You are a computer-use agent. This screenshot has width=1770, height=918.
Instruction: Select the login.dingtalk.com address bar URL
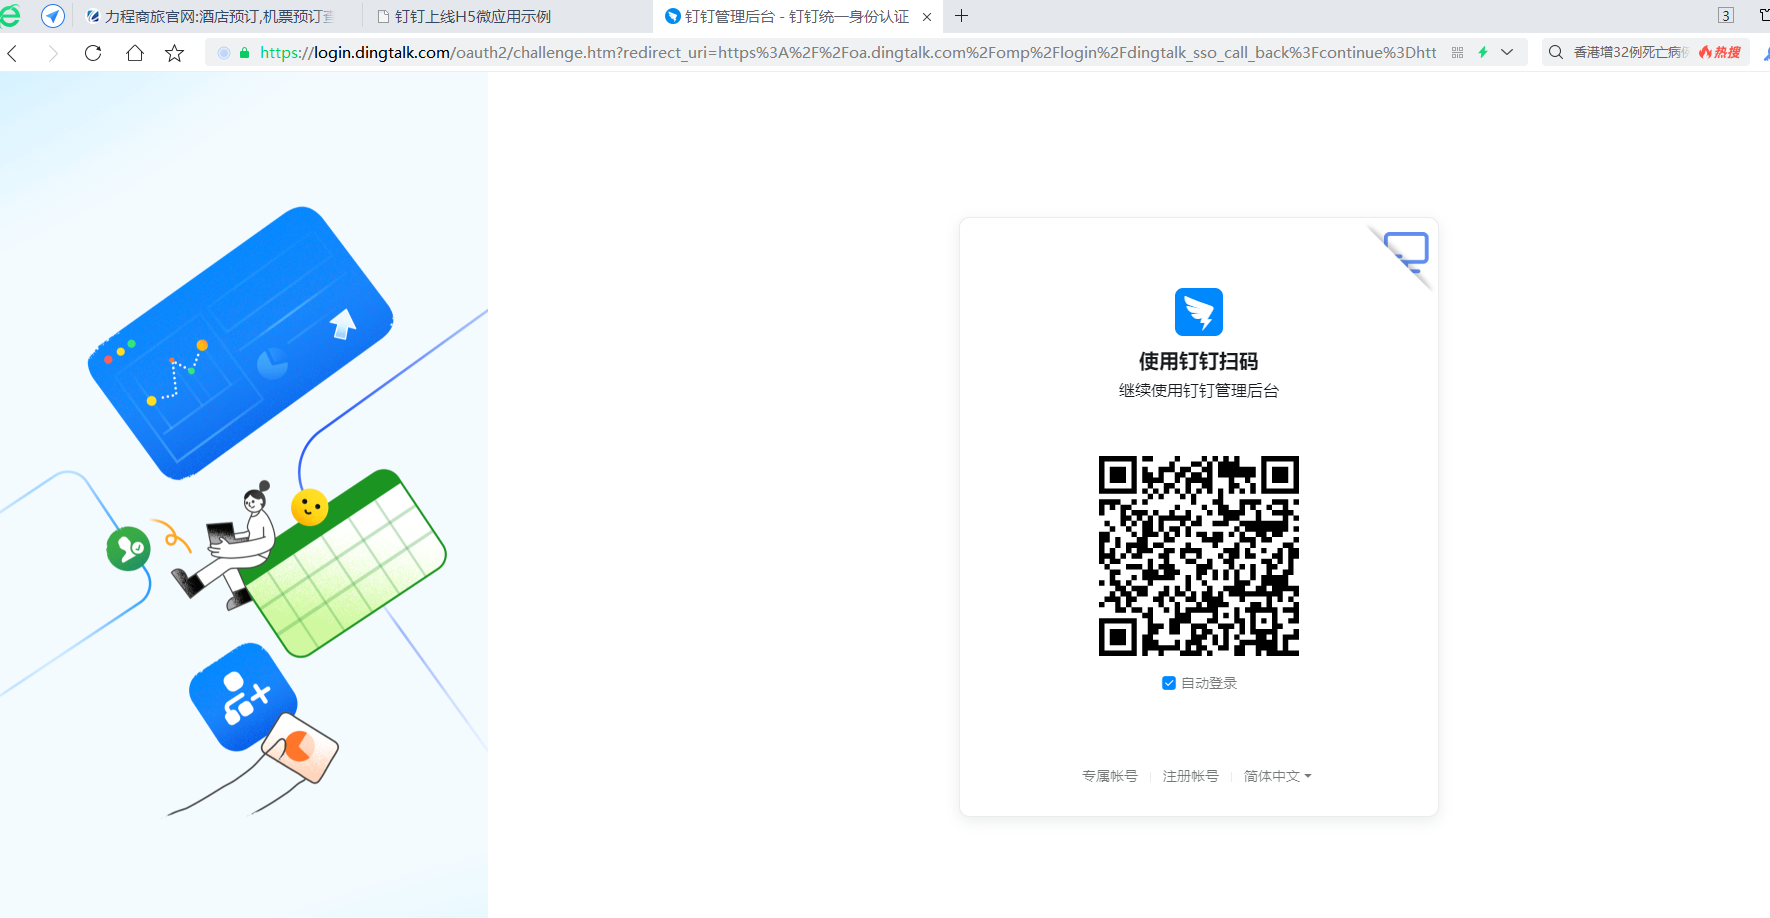tap(848, 53)
